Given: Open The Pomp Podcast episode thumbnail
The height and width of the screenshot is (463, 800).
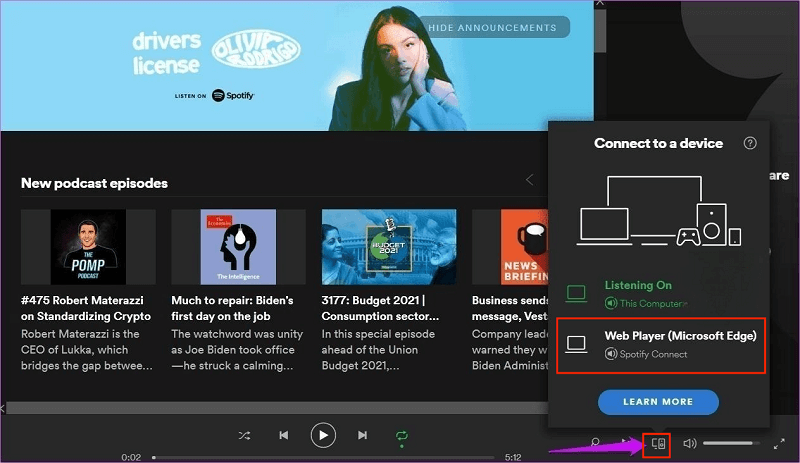Looking at the screenshot, I should (88, 247).
